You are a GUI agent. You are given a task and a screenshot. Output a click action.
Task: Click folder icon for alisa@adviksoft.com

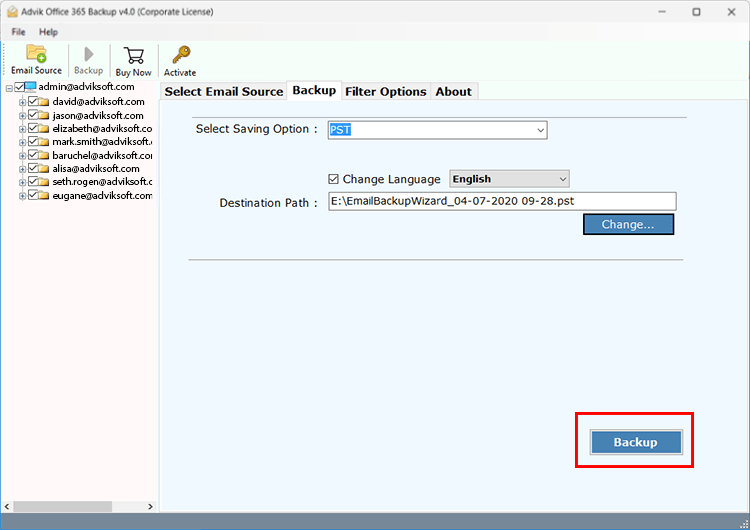pos(44,168)
